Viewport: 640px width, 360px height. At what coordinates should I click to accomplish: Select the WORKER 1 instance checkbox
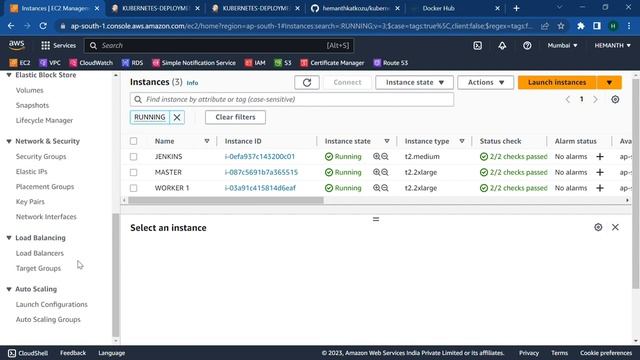[133, 188]
